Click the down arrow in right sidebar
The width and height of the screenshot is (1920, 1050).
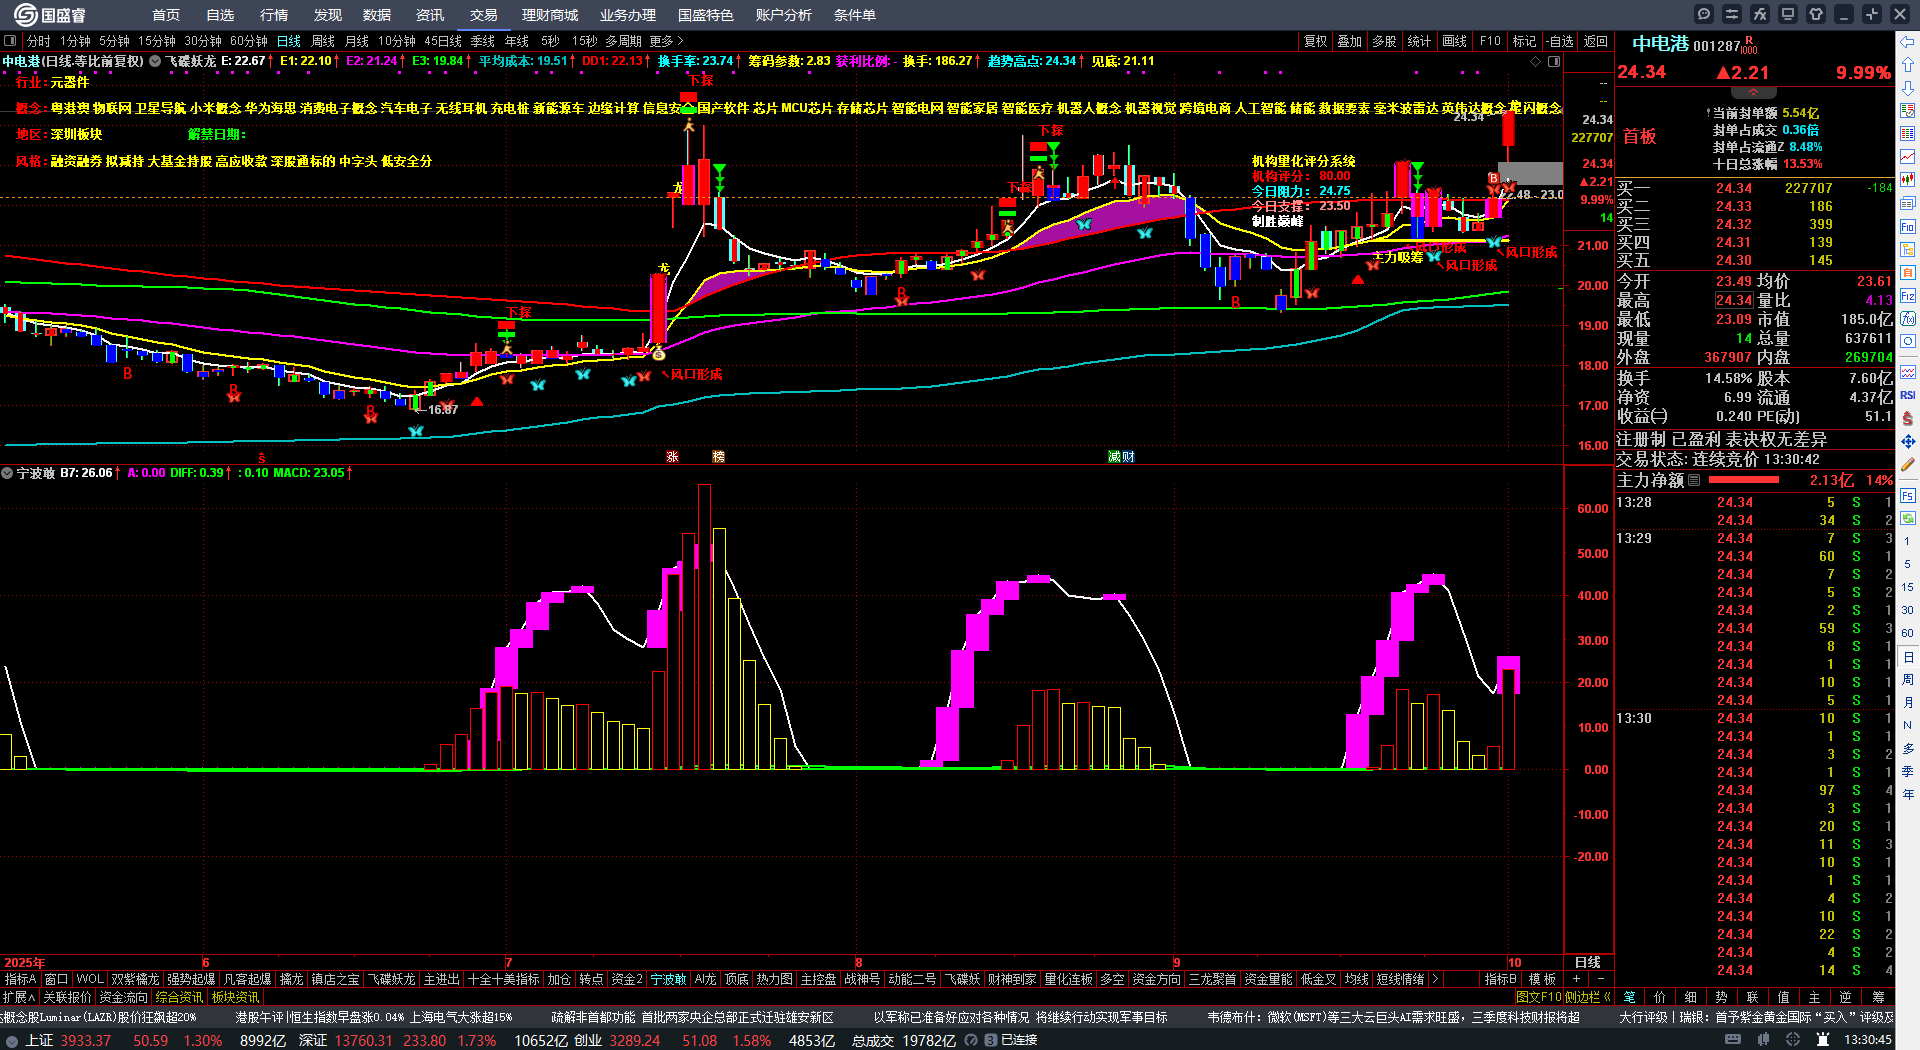click(1908, 88)
